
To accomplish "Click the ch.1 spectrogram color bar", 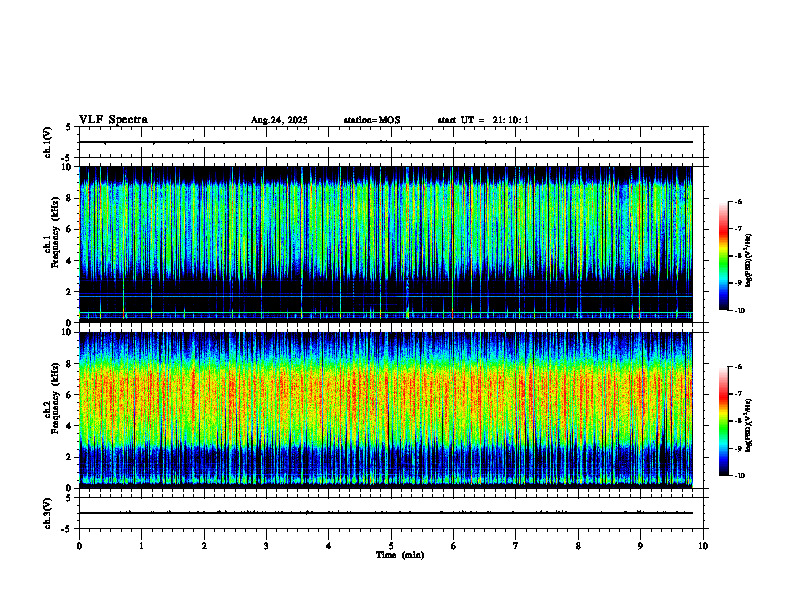I will (x=723, y=256).
